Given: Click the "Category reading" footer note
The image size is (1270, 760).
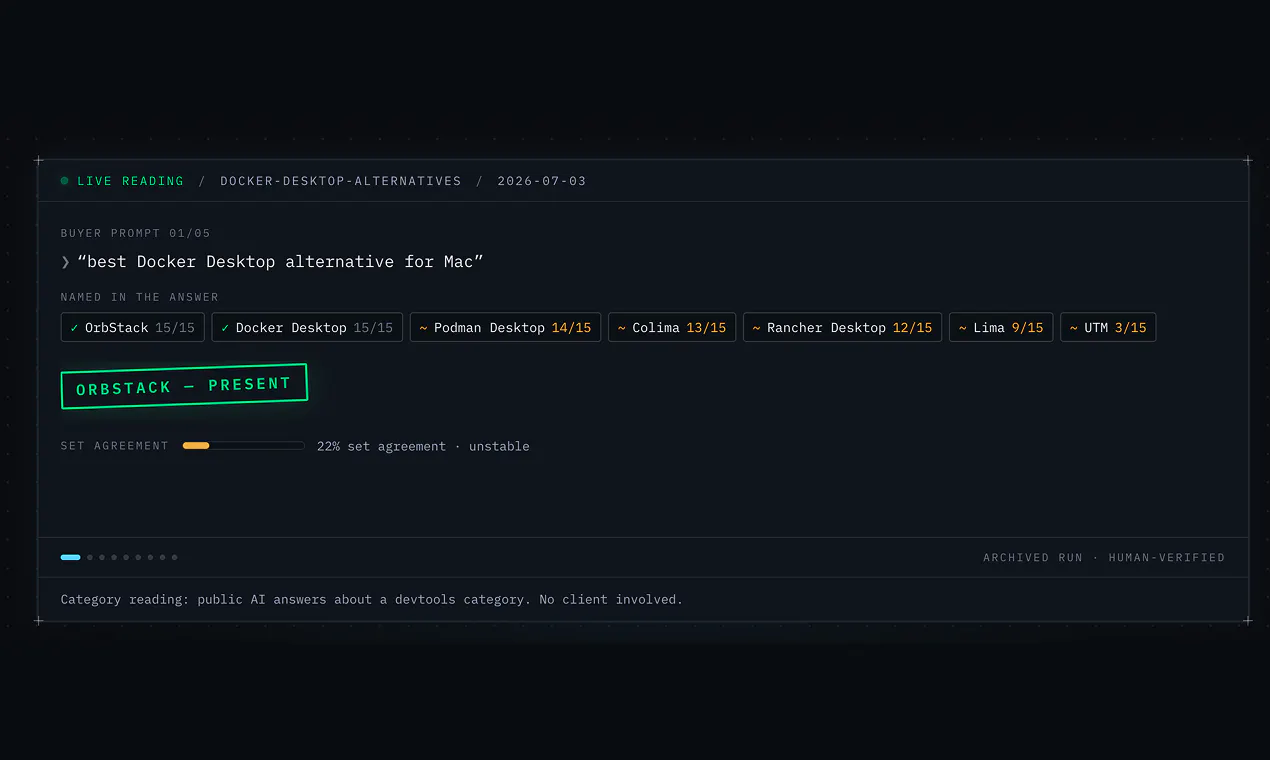Looking at the screenshot, I should pyautogui.click(x=372, y=600).
